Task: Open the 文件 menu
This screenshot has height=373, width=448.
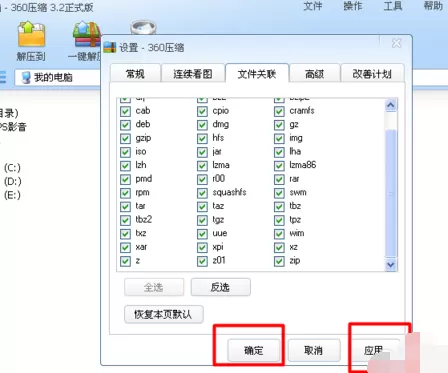Action: click(x=313, y=6)
